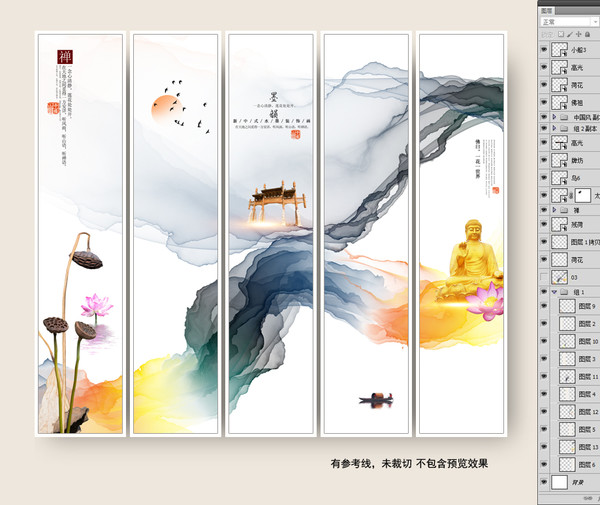Viewport: 600px width, 505px height.
Task: Hide the 背景 layer
Action: tap(544, 482)
